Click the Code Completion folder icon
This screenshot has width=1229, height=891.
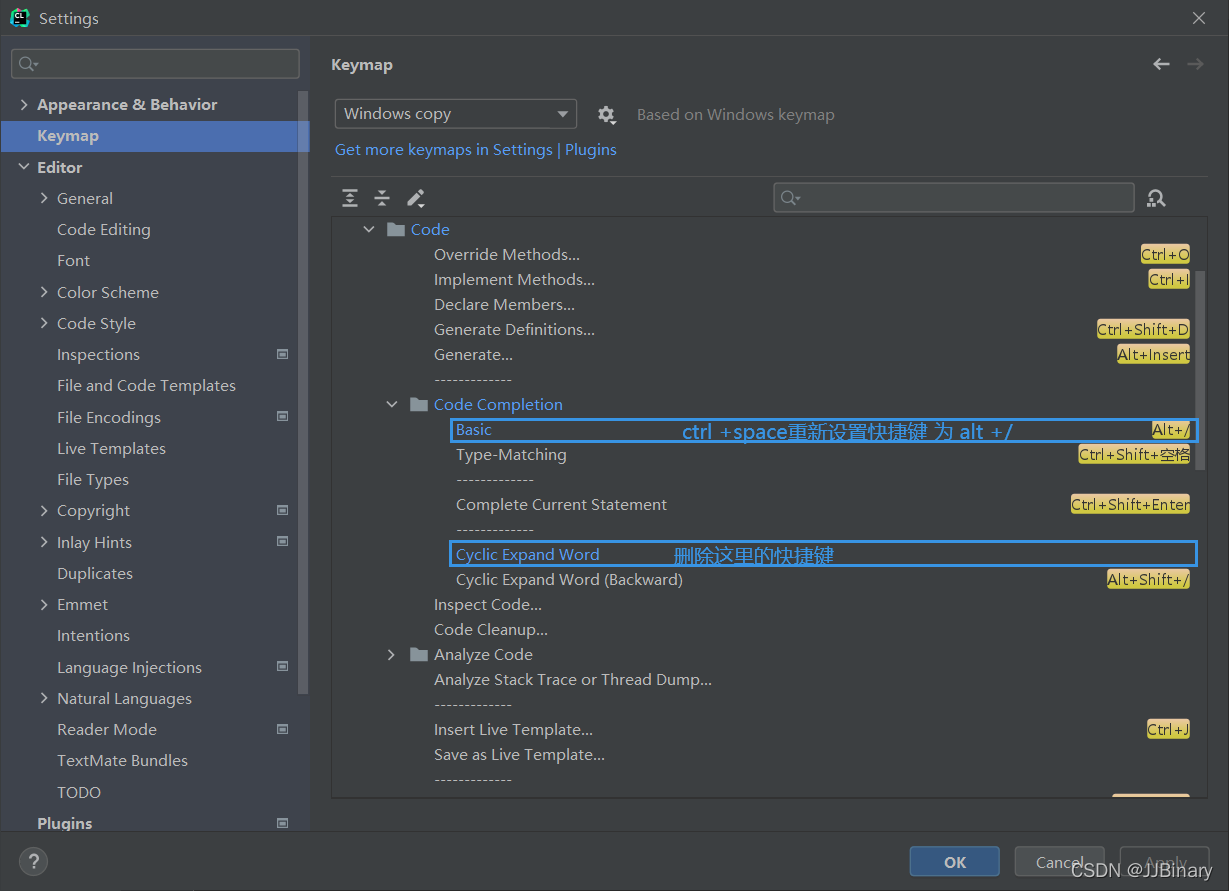tap(419, 404)
